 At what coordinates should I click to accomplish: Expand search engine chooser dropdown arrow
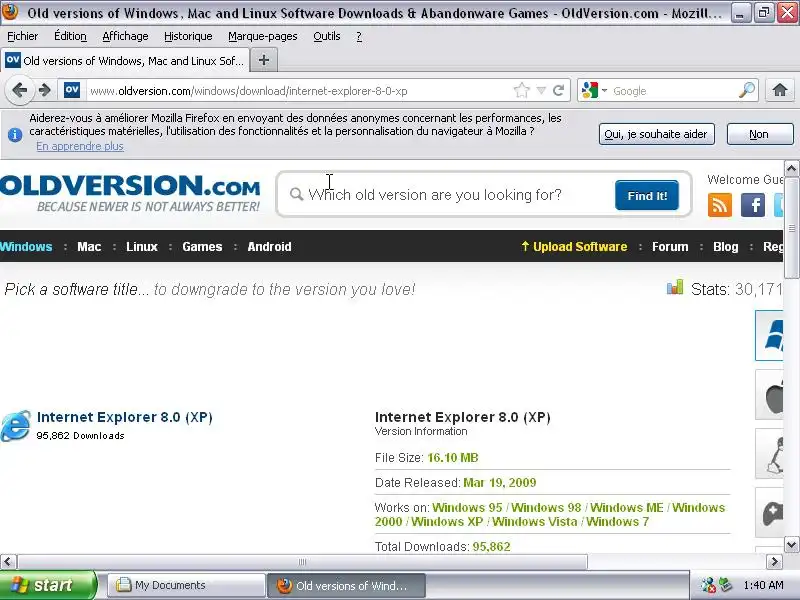(604, 90)
